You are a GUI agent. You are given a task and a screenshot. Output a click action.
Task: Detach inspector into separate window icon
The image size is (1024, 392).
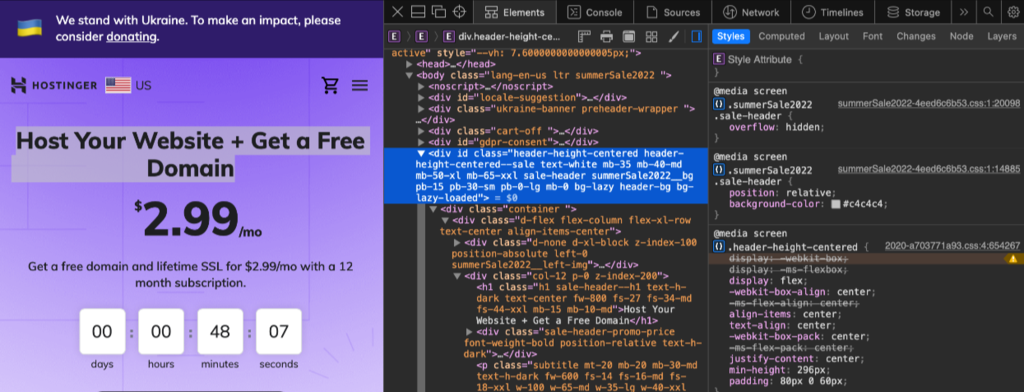click(439, 12)
